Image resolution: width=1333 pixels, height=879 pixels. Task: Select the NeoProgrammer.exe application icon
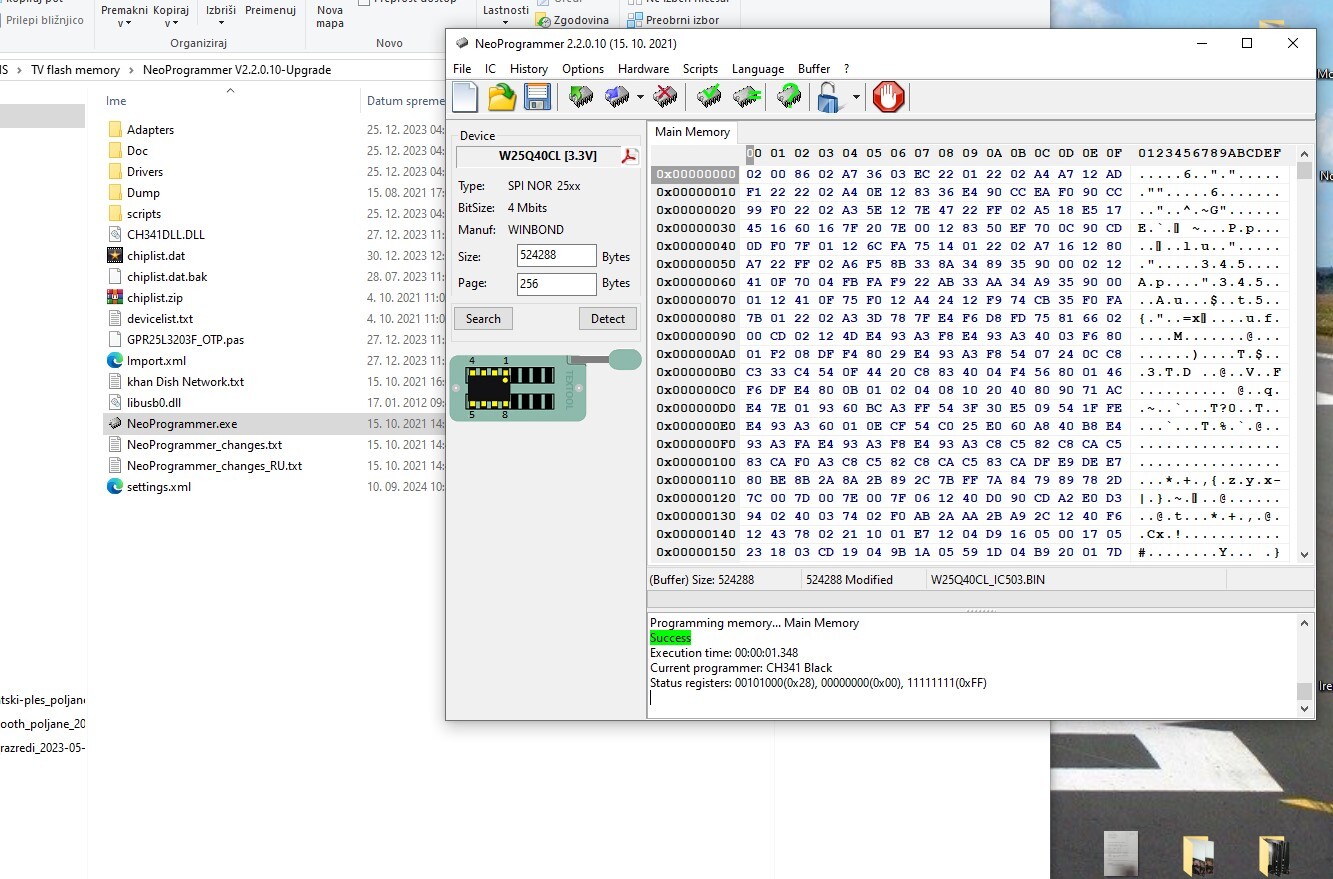114,424
